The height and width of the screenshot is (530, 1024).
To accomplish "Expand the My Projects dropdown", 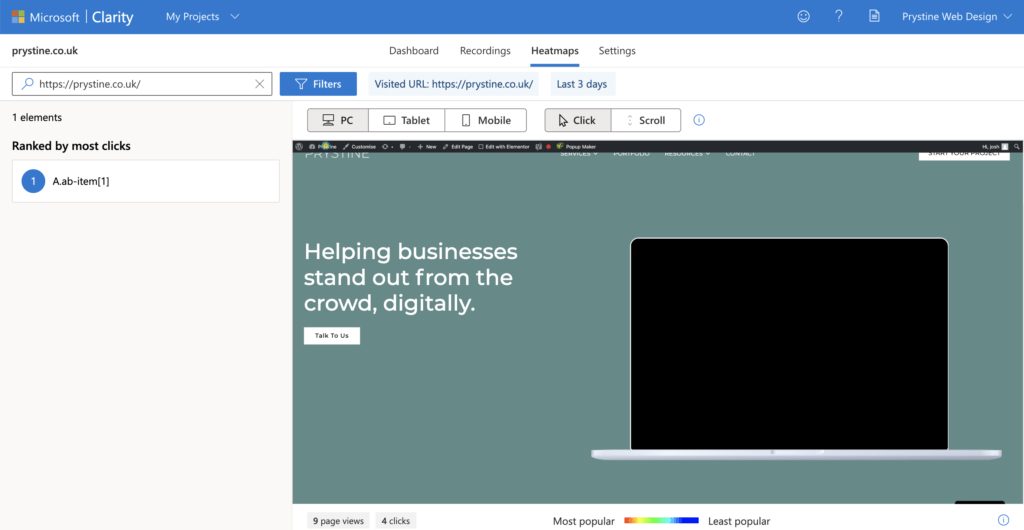I will pos(202,16).
